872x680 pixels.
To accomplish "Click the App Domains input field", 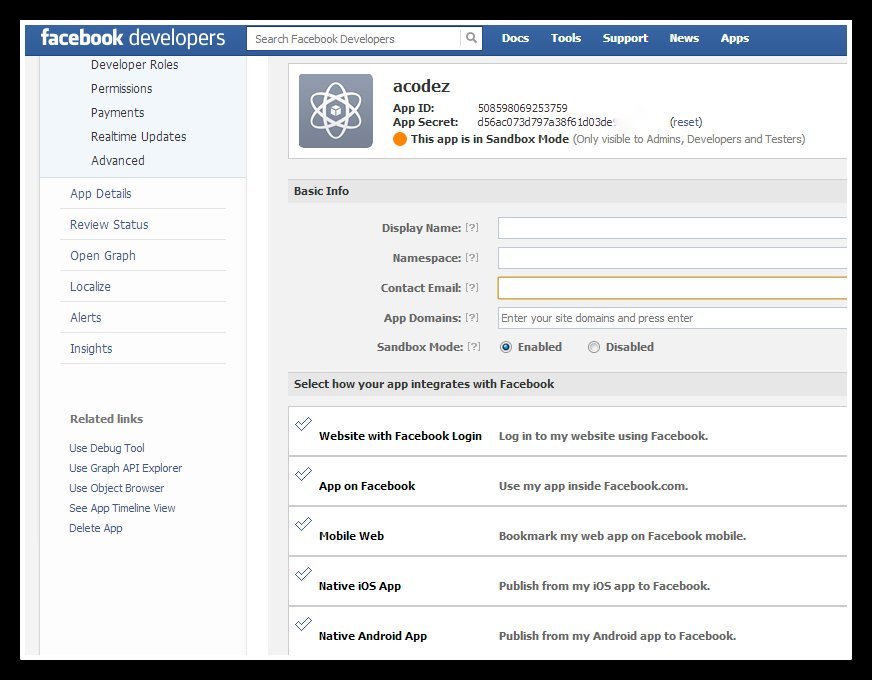I will [672, 318].
